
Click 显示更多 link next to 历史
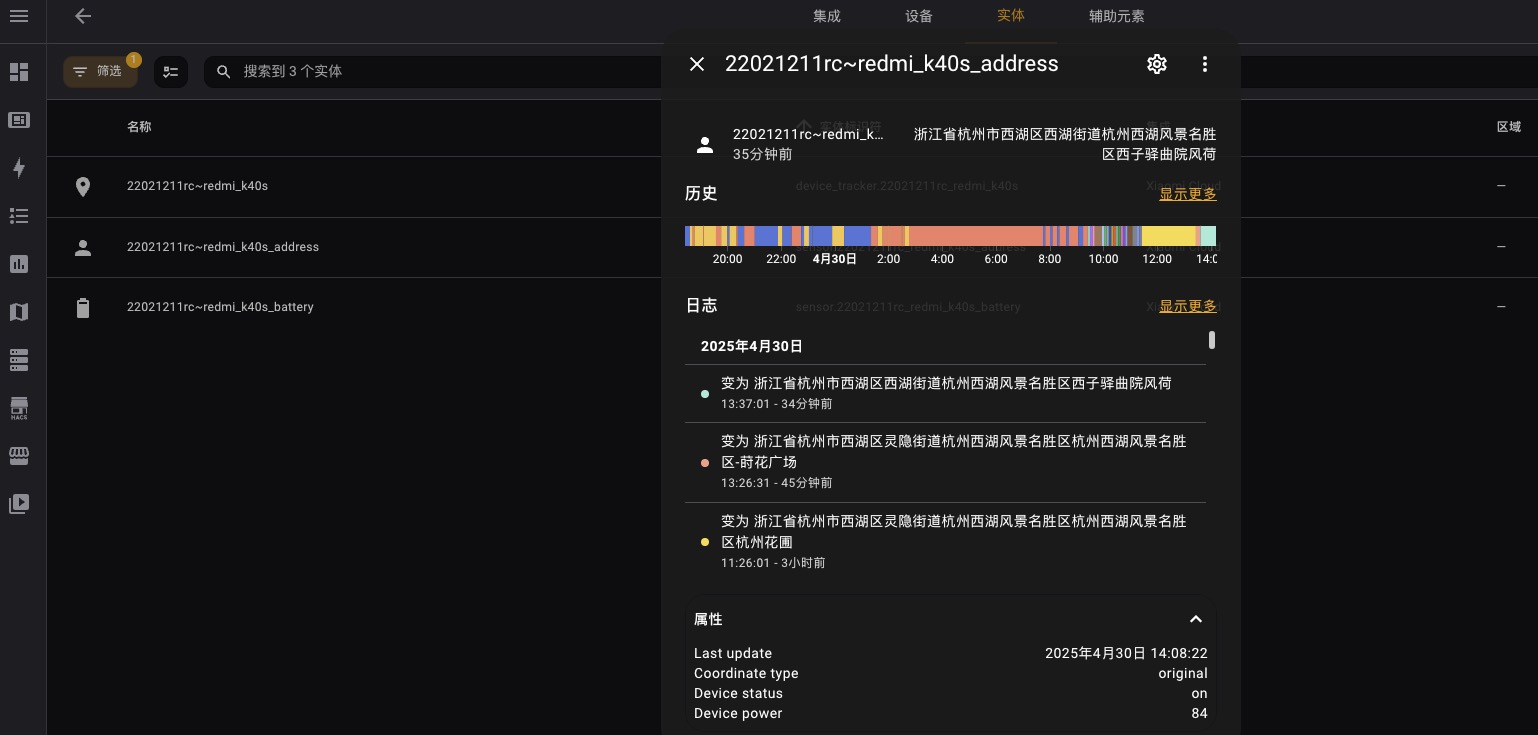pos(1188,194)
